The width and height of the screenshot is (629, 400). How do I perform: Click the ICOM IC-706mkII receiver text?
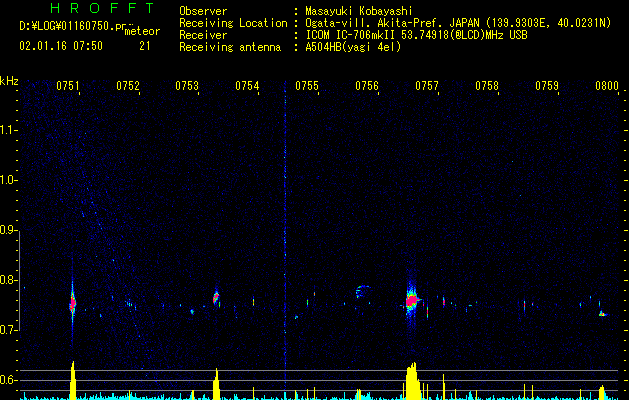tap(416, 35)
